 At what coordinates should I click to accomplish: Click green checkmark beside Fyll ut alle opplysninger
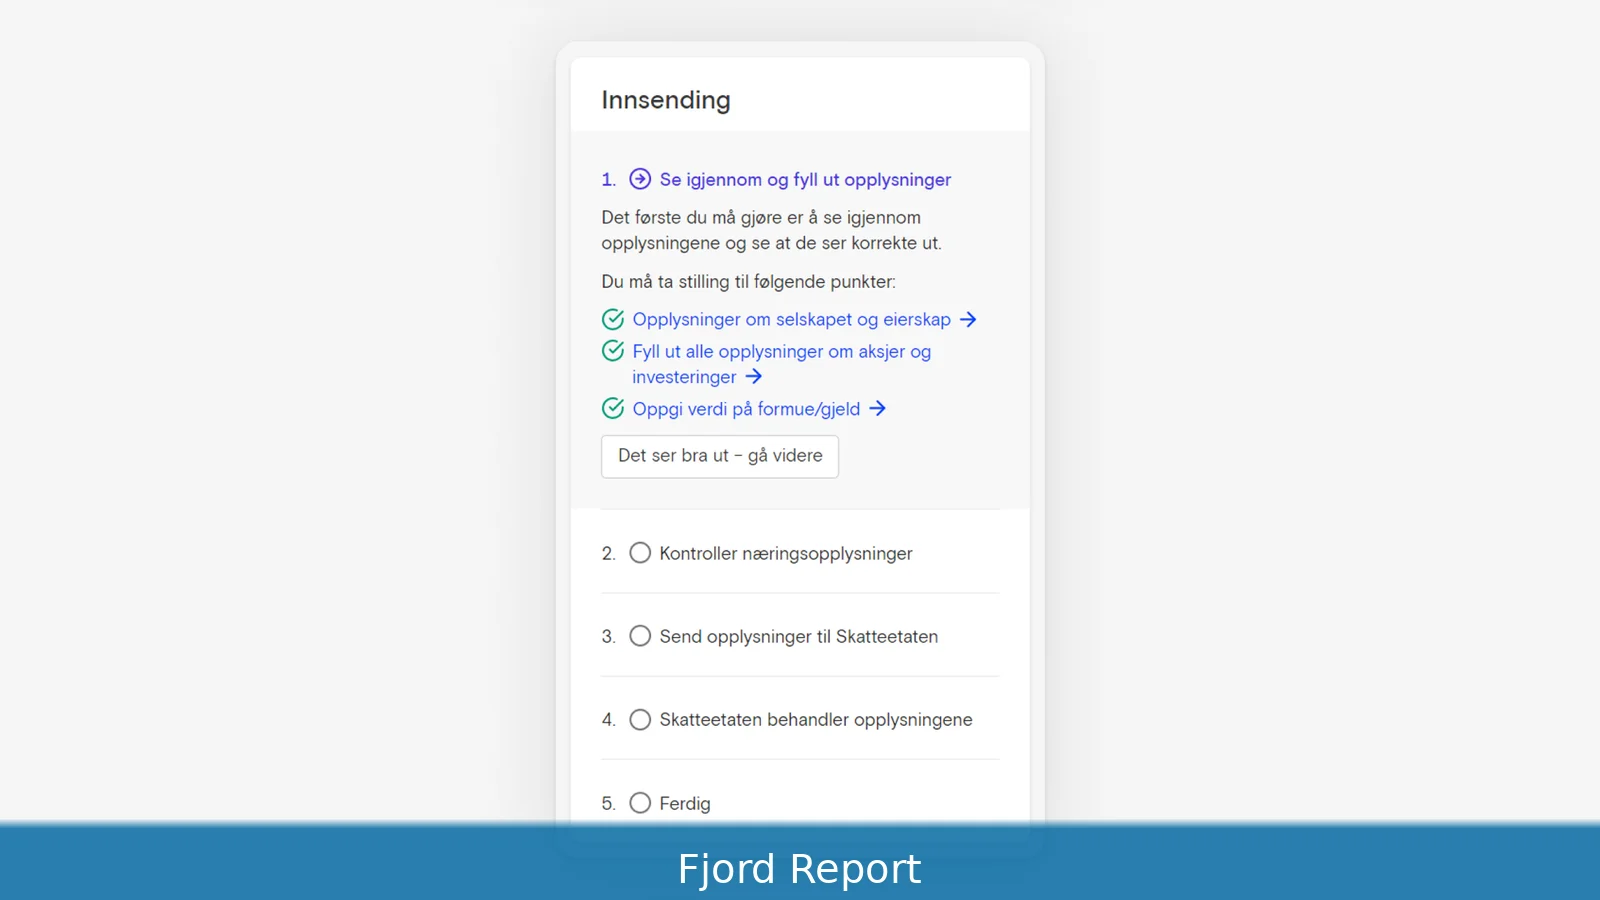point(613,351)
